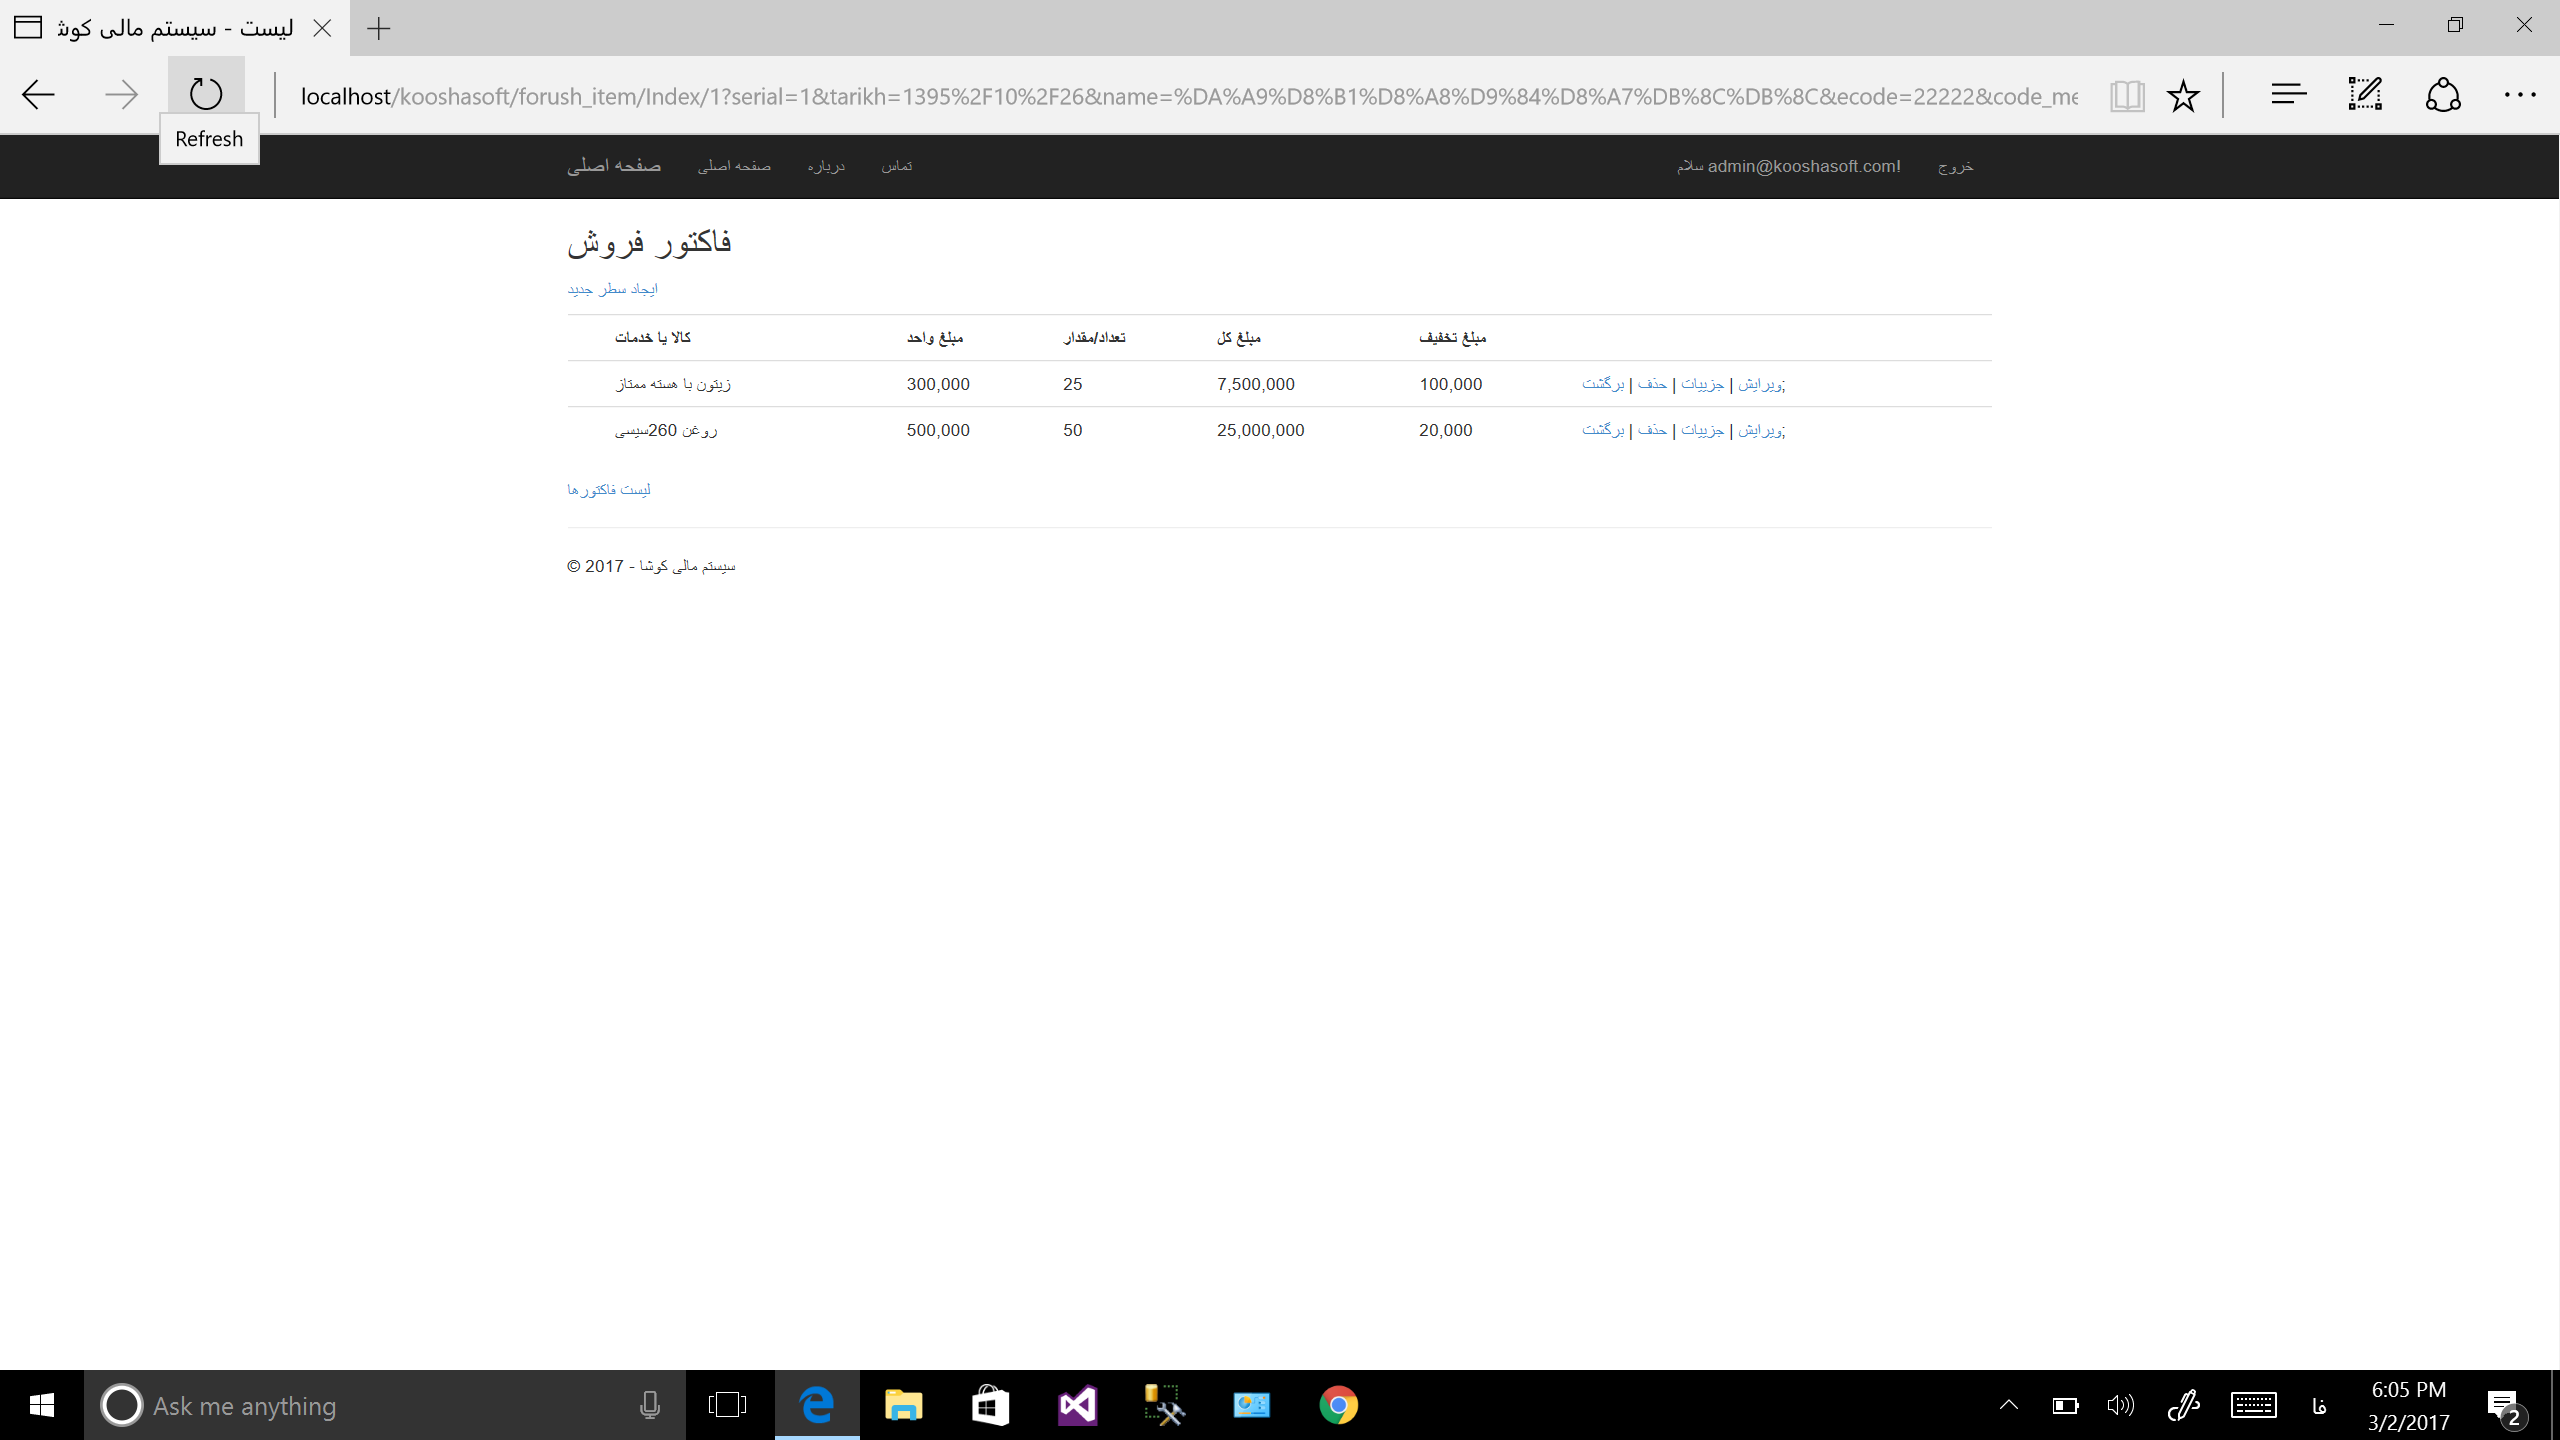Click the browser Refresh button
This screenshot has width=2560, height=1440.
[206, 94]
